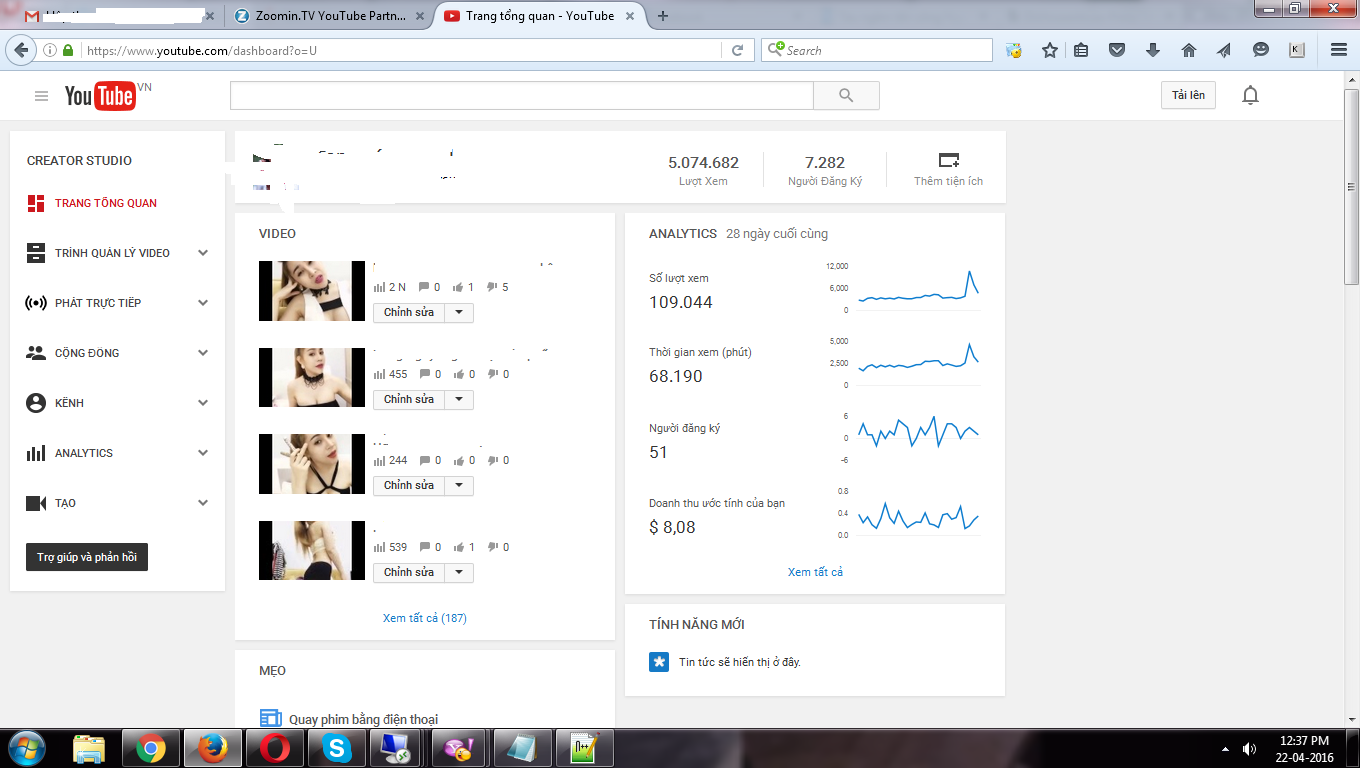Open the Quay phim bằng điện thoại tip
The height and width of the screenshot is (768, 1360).
point(363,719)
